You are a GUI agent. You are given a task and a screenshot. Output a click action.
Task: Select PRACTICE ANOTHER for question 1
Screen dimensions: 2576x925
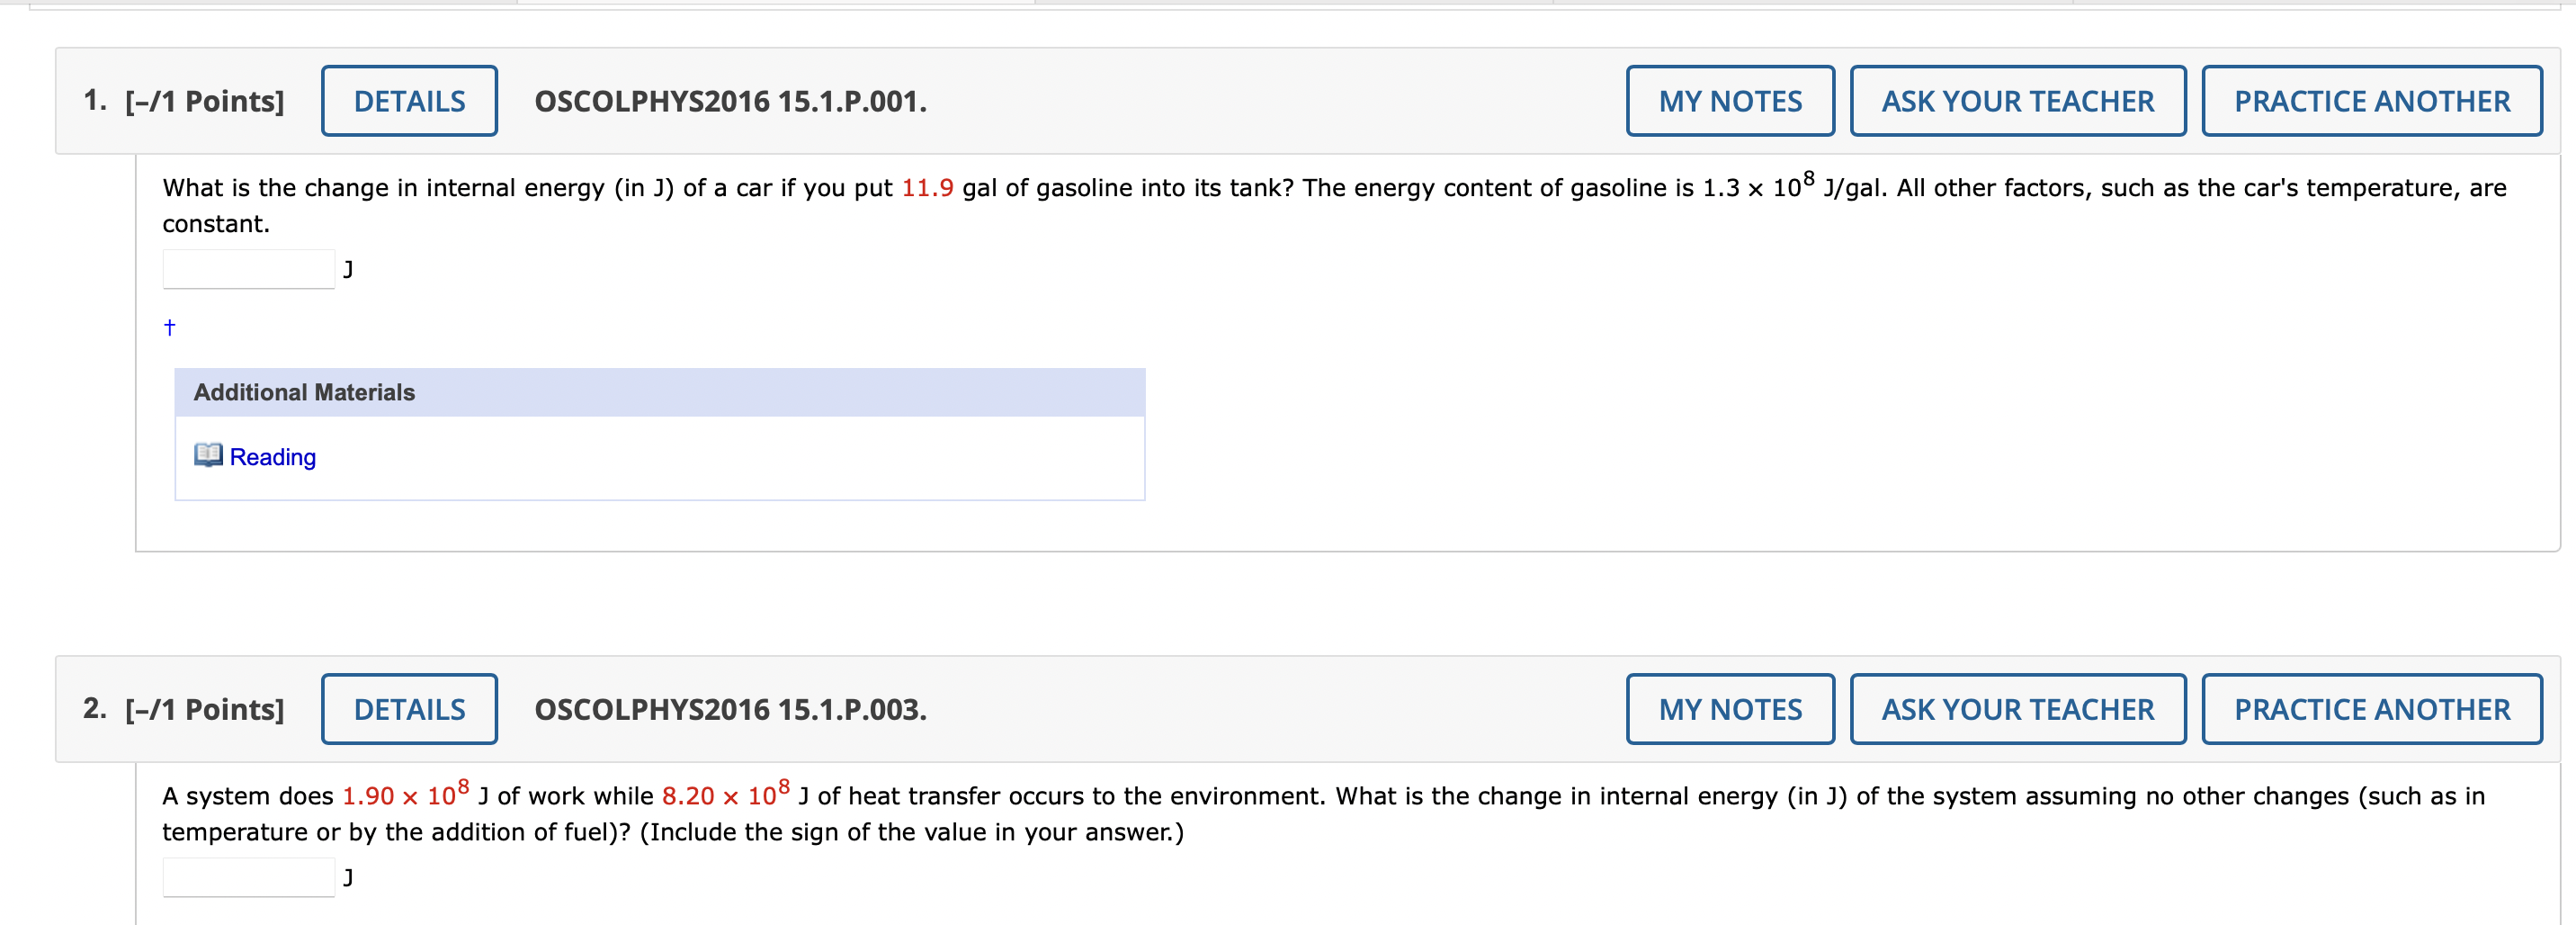[2372, 100]
